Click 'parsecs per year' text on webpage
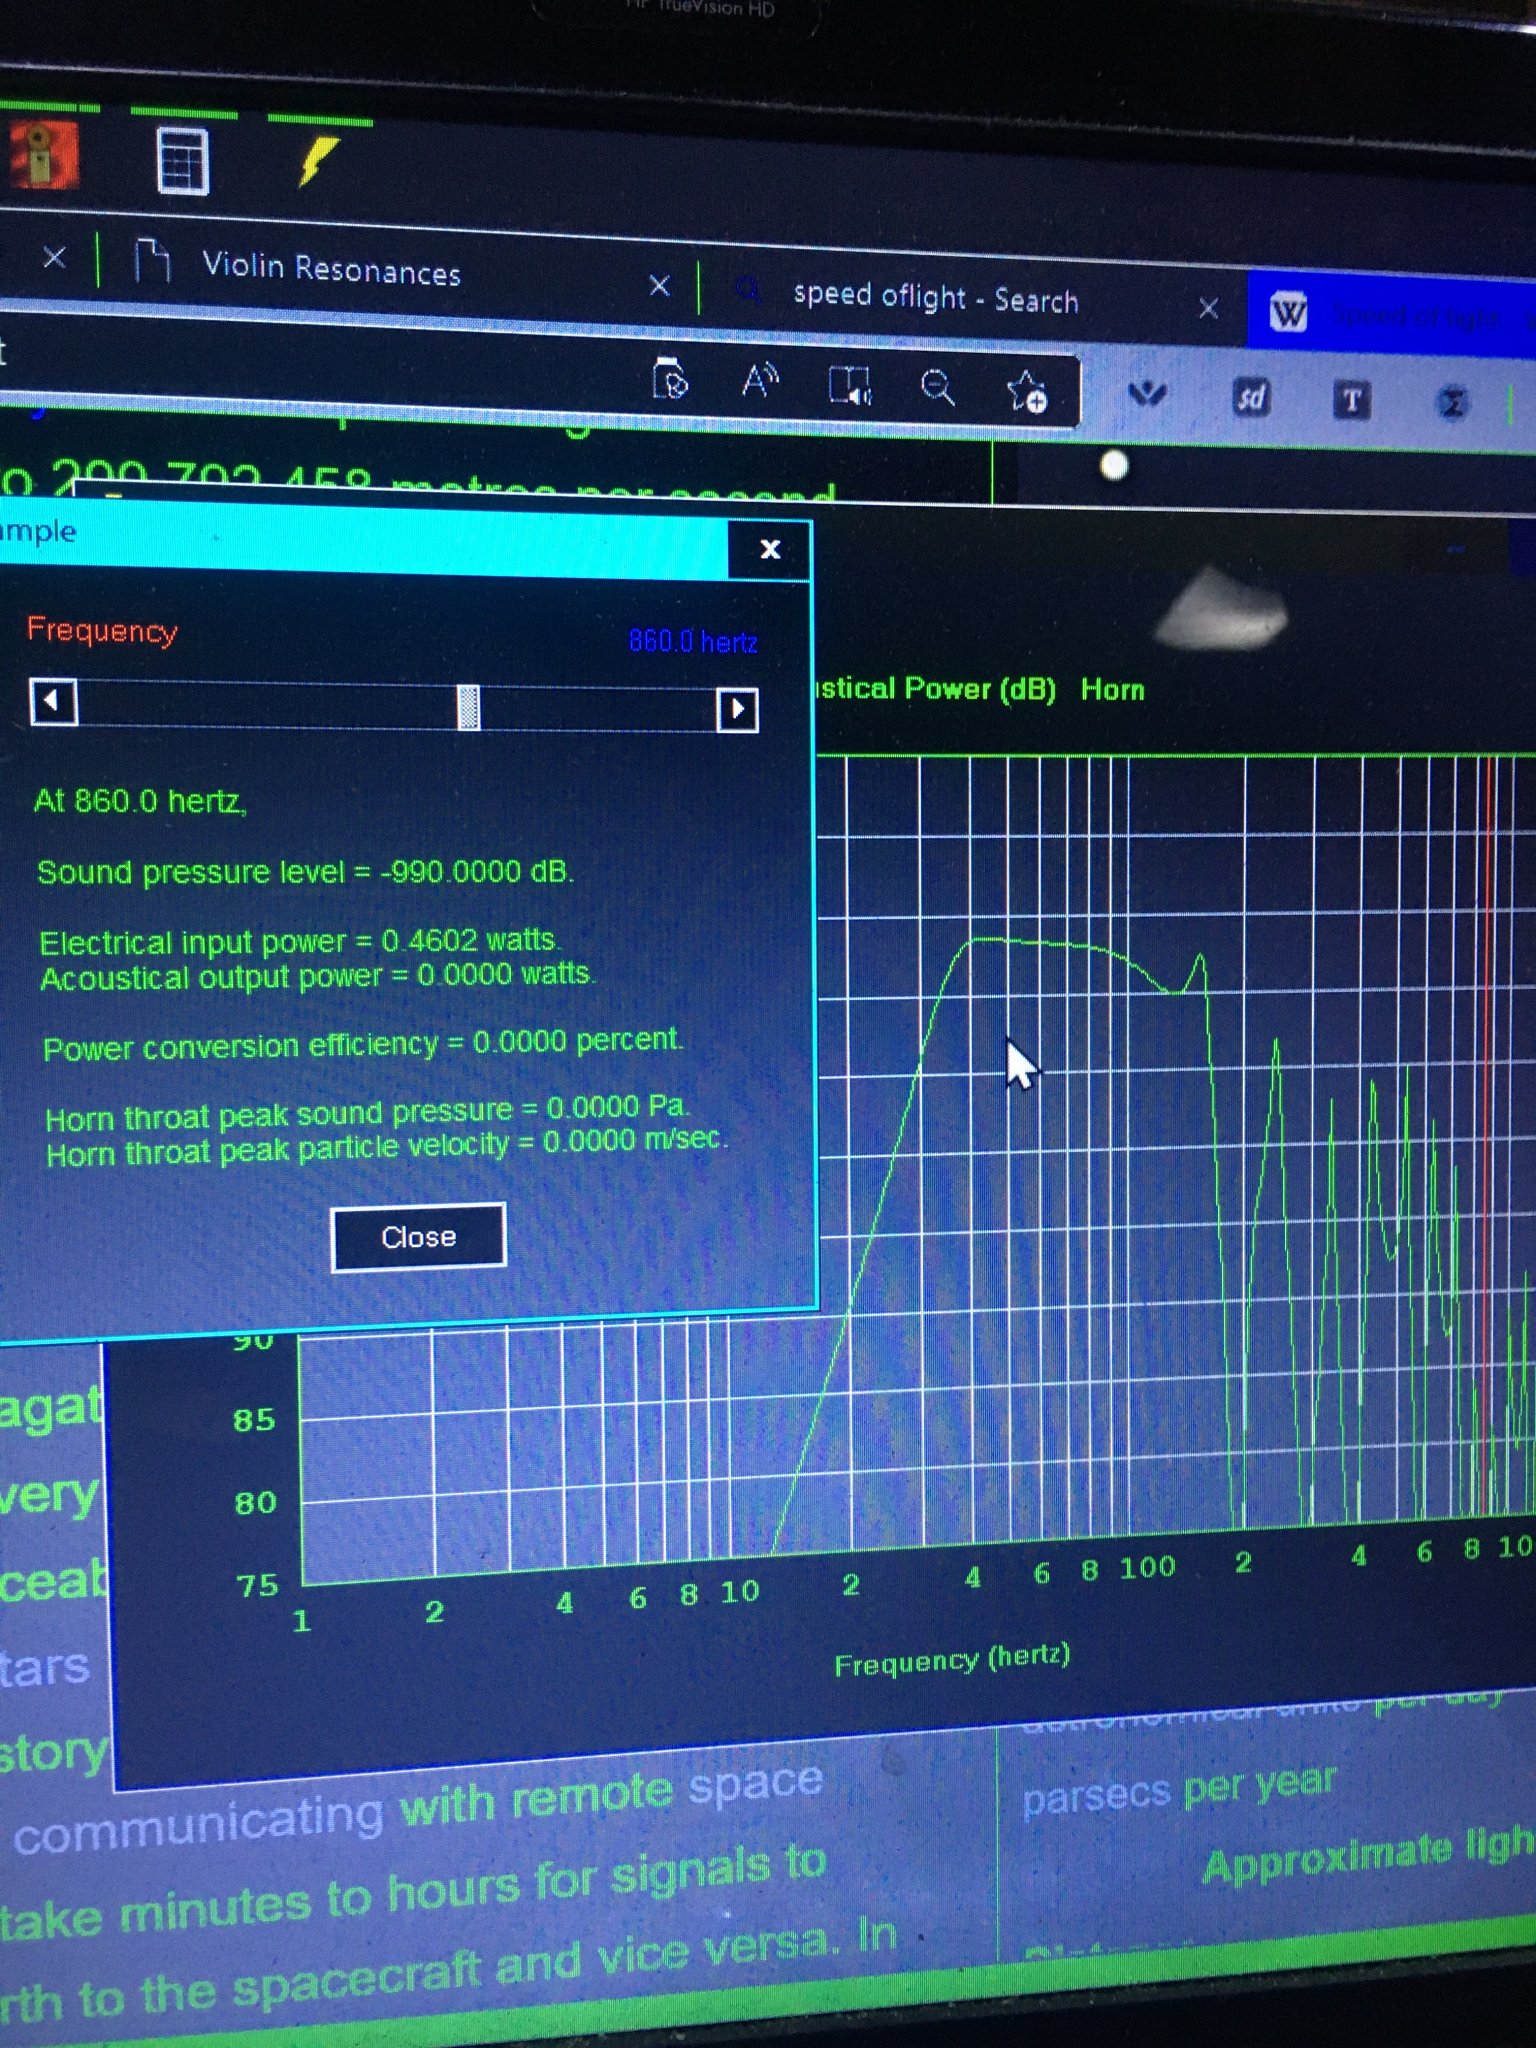This screenshot has height=2048, width=1536. (1180, 1790)
